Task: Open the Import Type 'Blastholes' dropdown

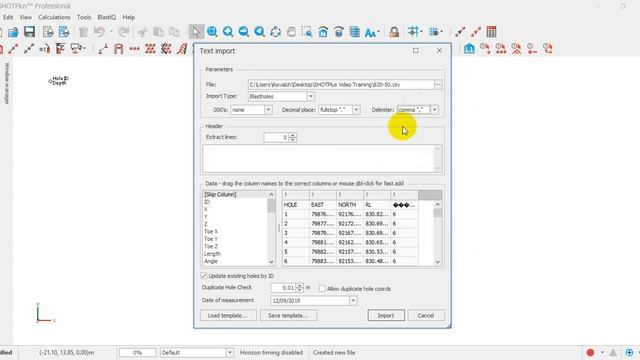Action: pyautogui.click(x=311, y=96)
